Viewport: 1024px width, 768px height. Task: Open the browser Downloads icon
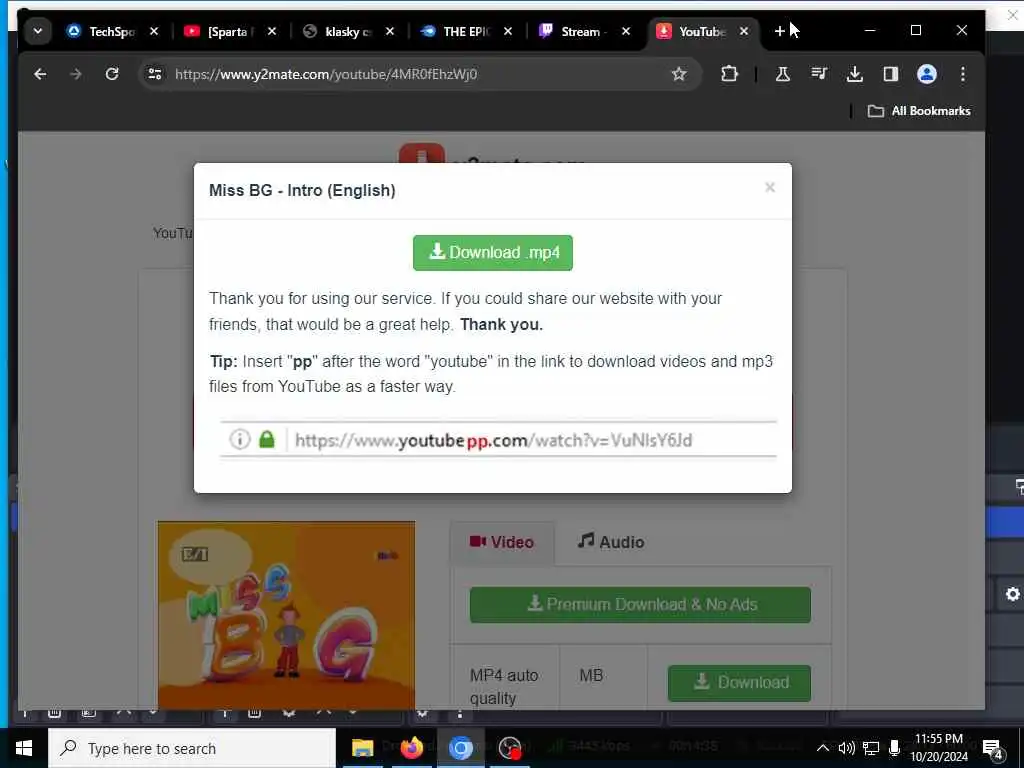(x=855, y=74)
